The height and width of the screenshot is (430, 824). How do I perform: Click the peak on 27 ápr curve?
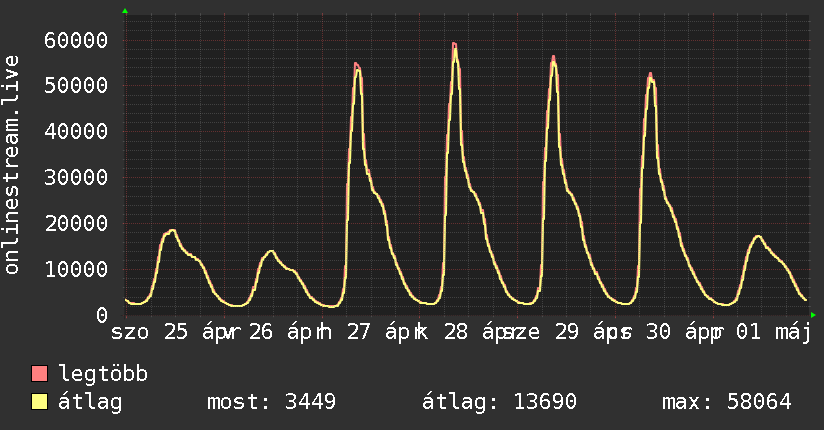(357, 64)
